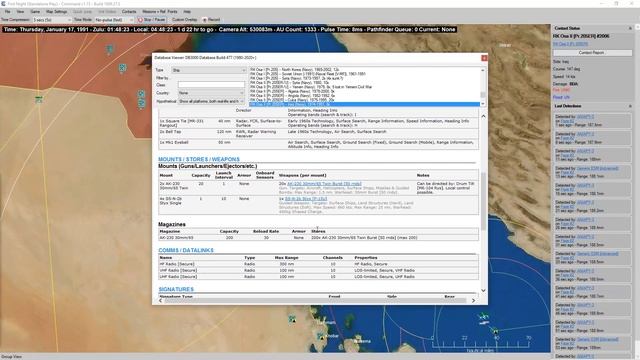Click the Class filter input field

coord(211,85)
